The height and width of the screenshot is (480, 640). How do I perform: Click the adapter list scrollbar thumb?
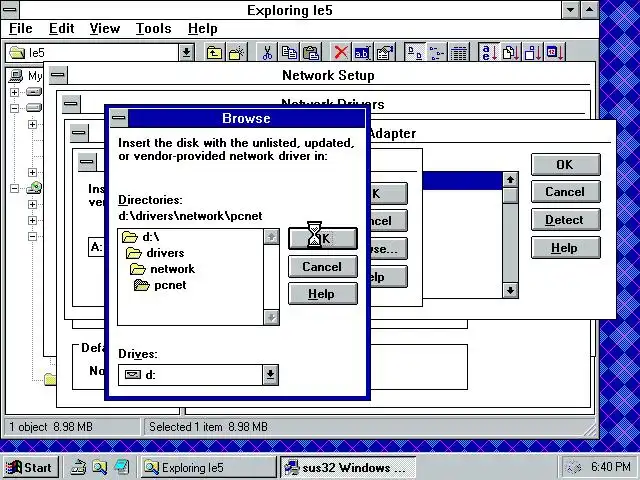click(x=510, y=195)
